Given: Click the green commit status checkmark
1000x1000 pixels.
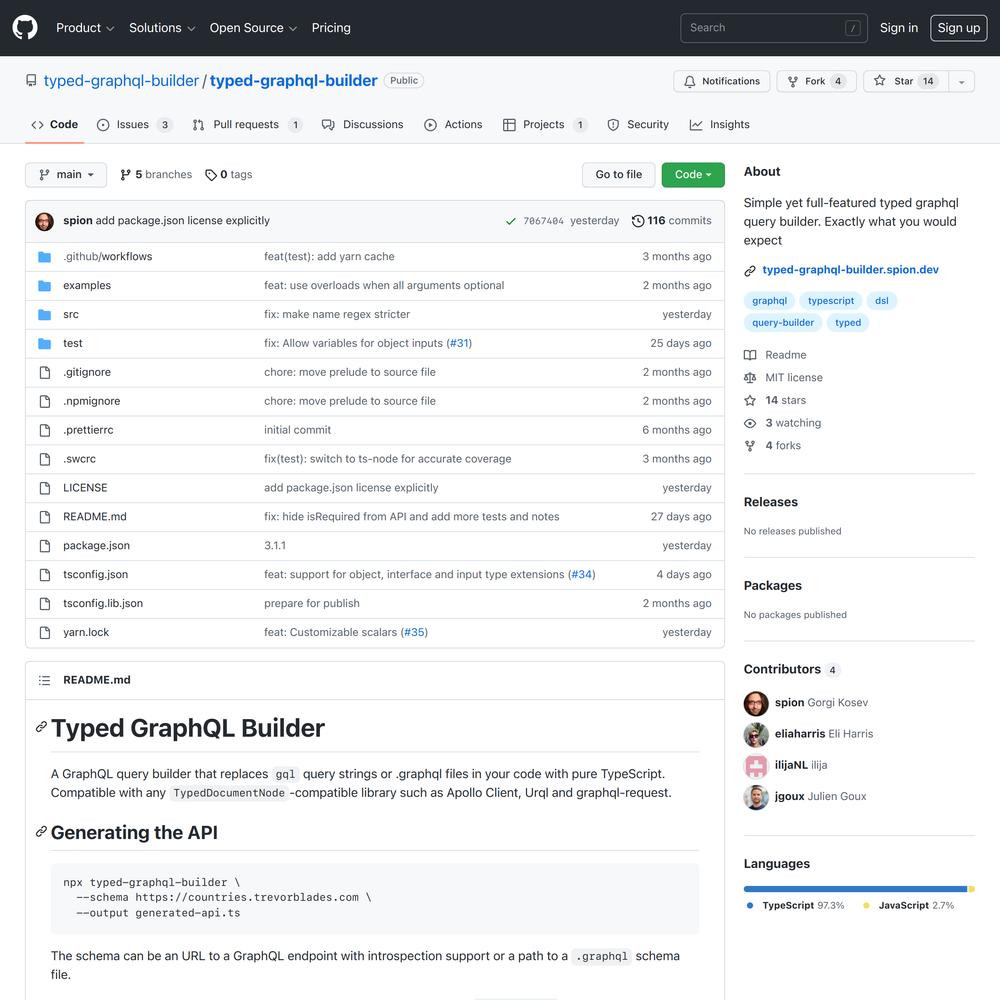Looking at the screenshot, I should pos(510,221).
